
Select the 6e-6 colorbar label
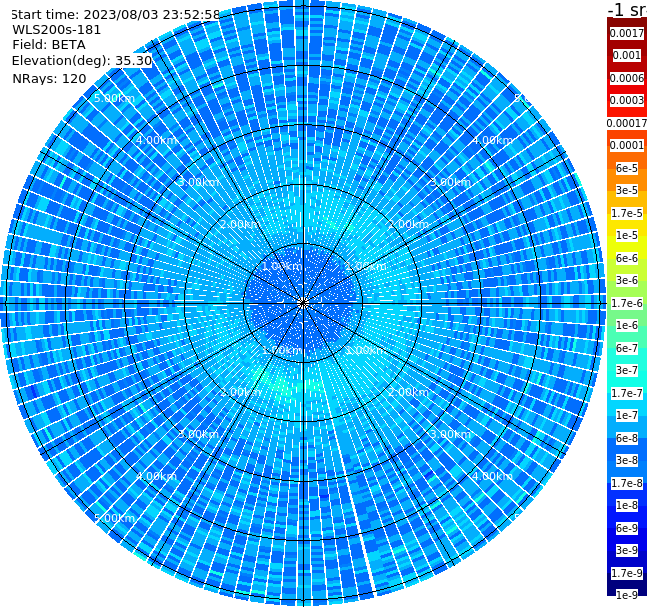point(627,258)
